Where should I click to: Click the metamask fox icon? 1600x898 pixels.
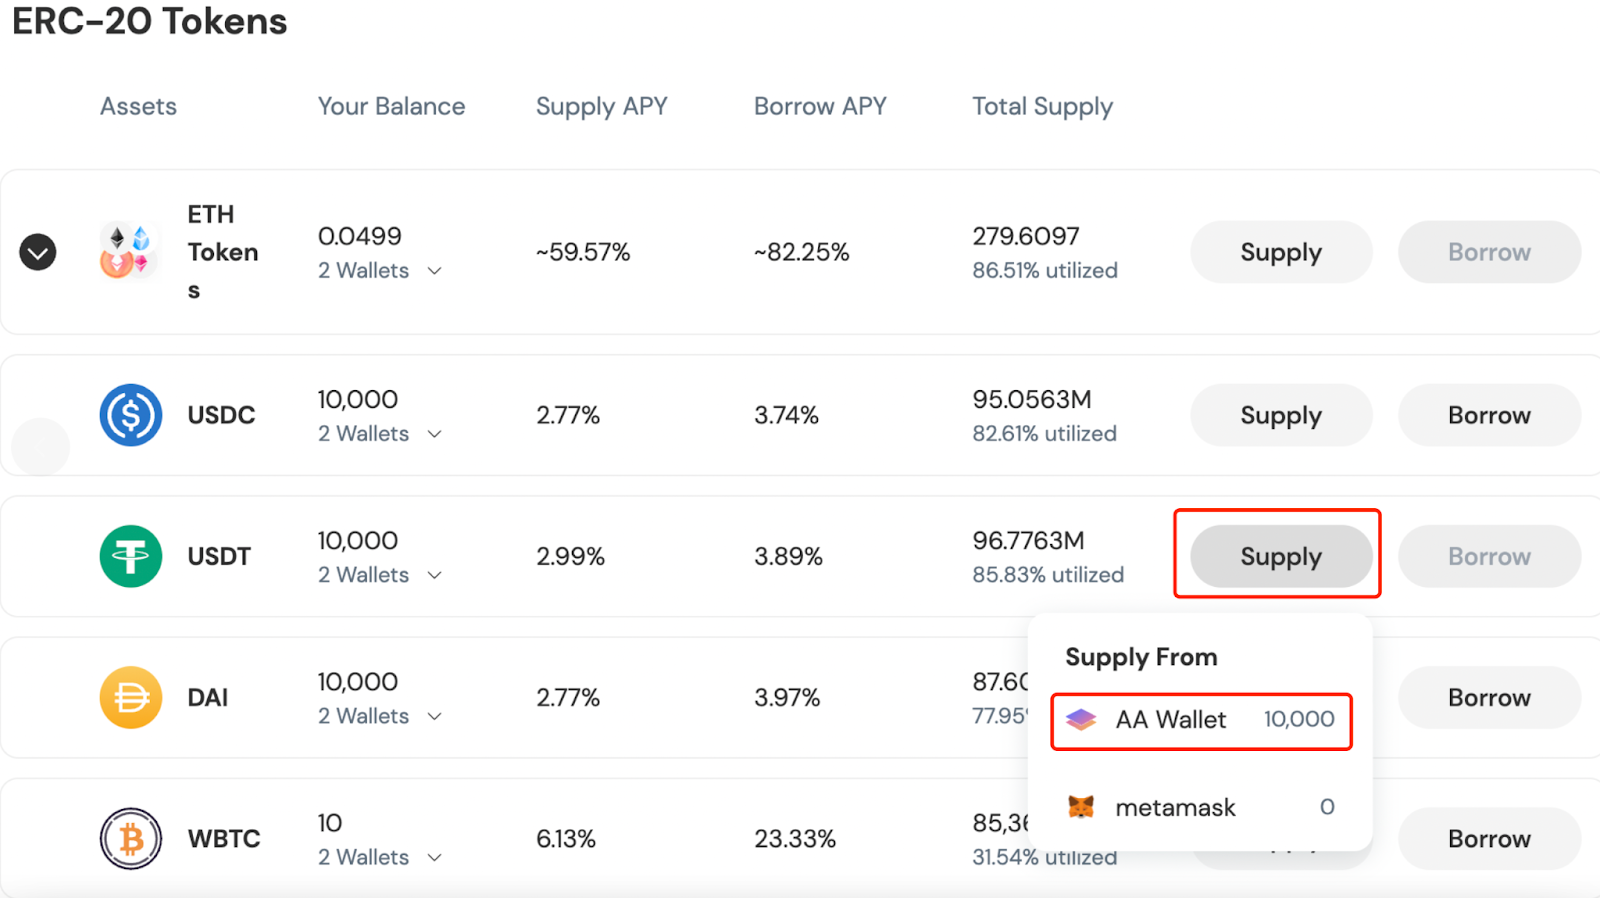click(x=1081, y=806)
